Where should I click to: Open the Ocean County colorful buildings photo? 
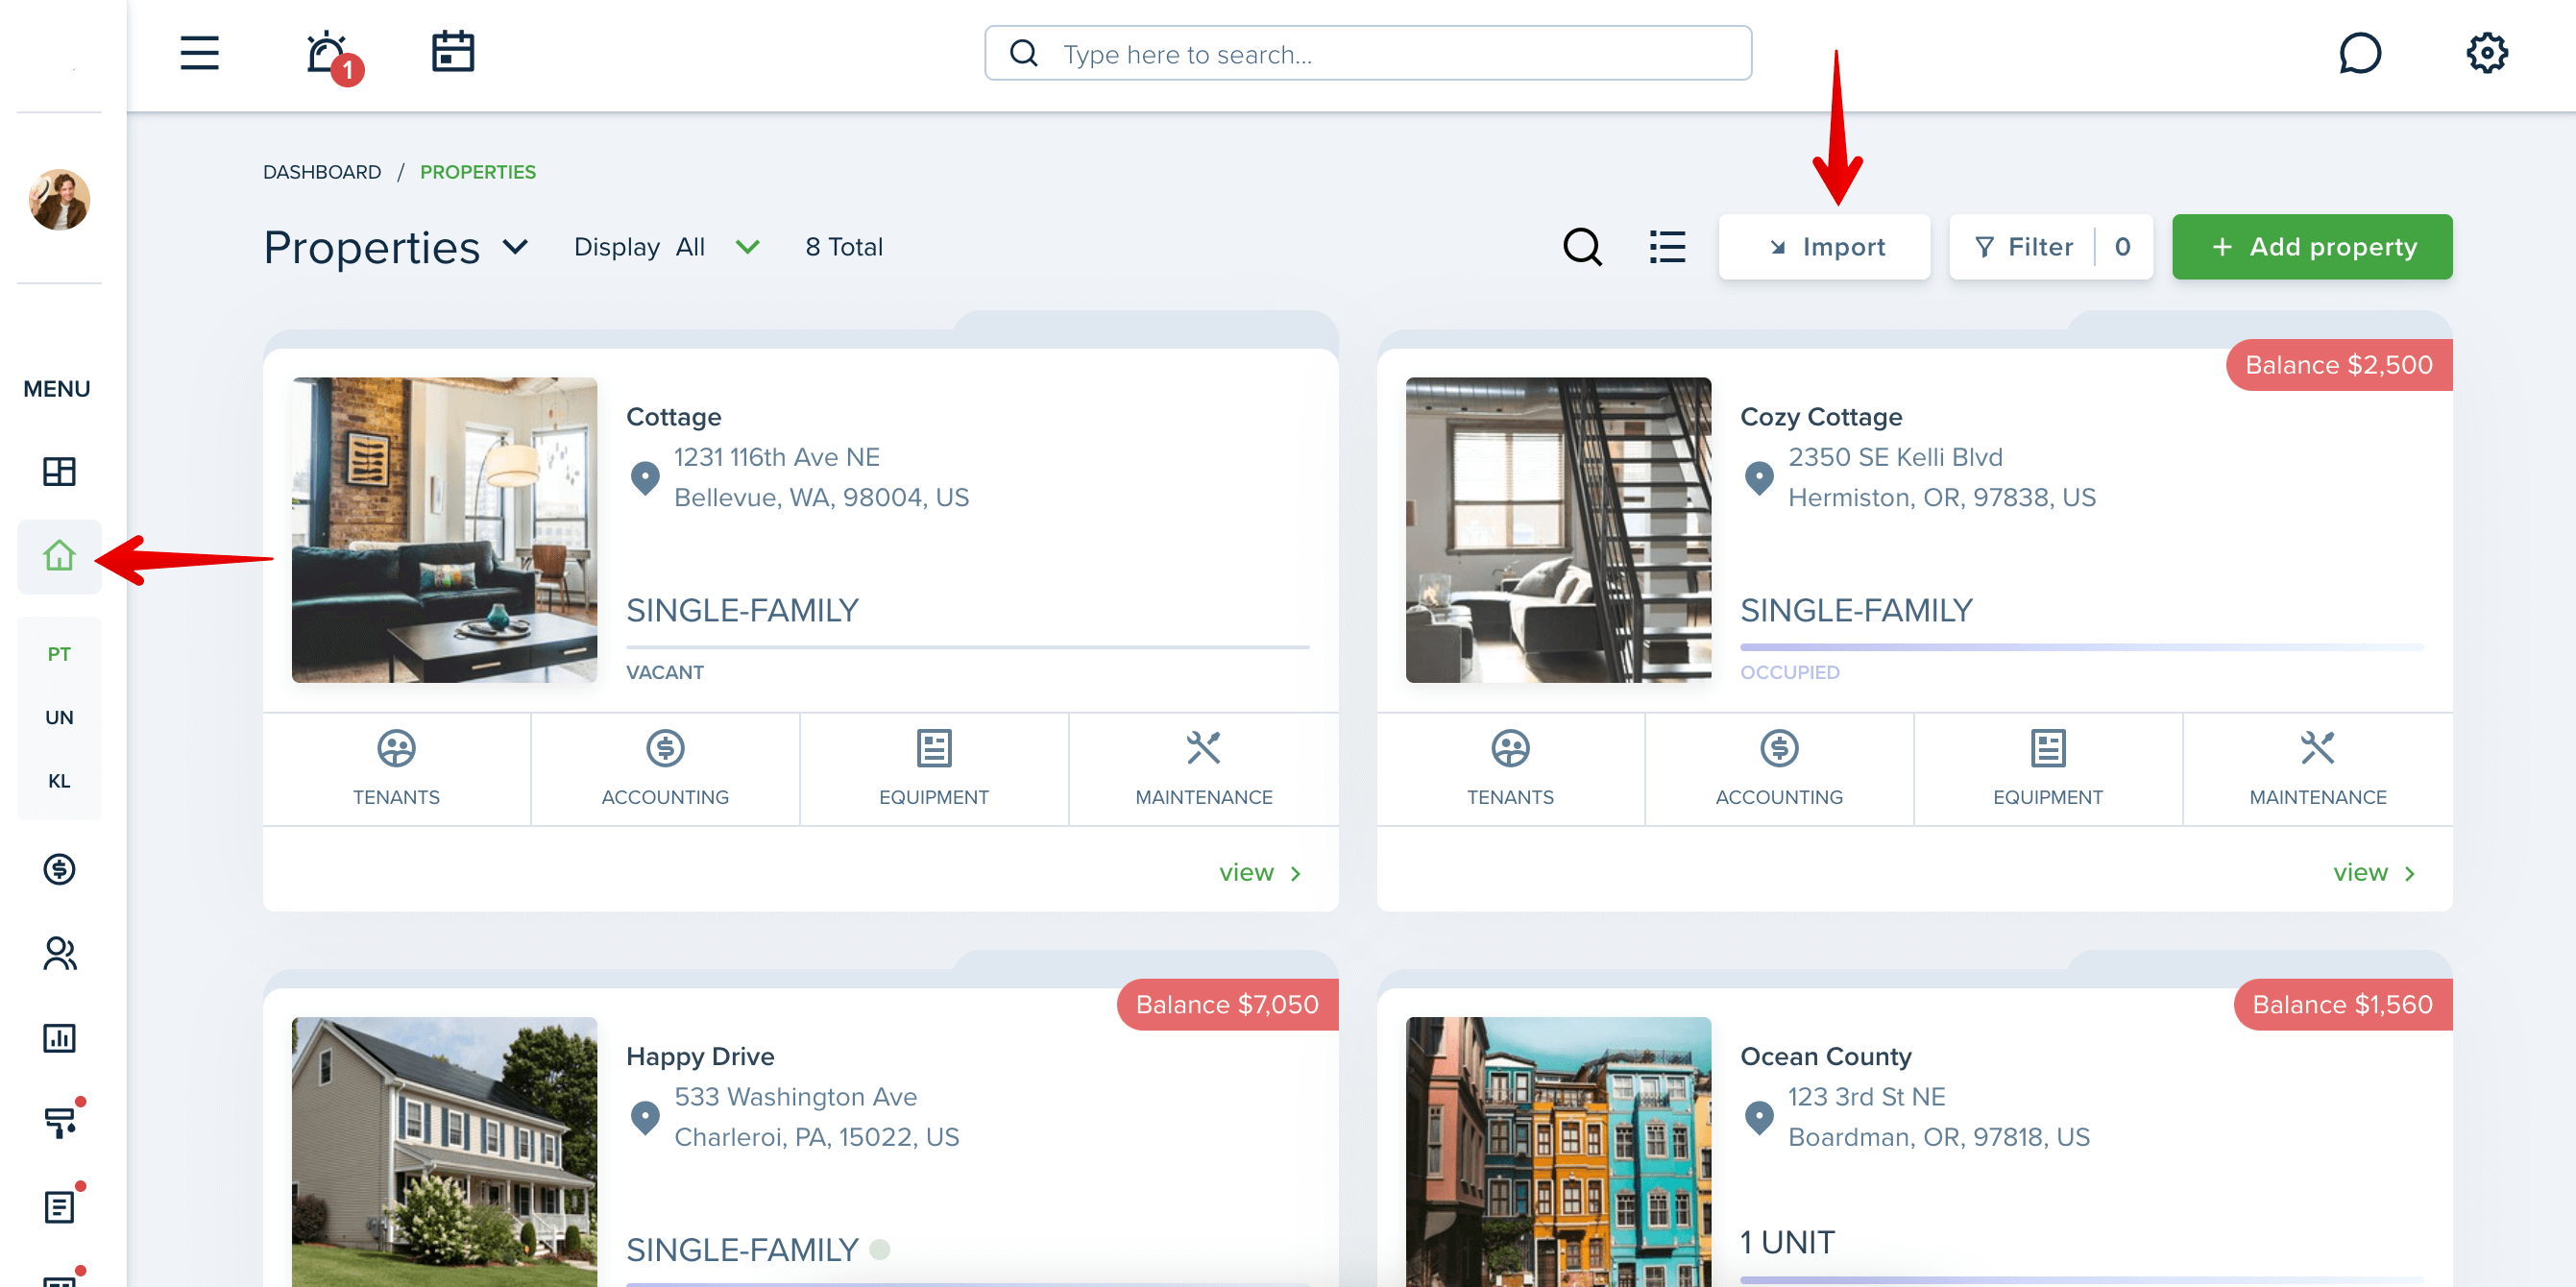pos(1558,1152)
